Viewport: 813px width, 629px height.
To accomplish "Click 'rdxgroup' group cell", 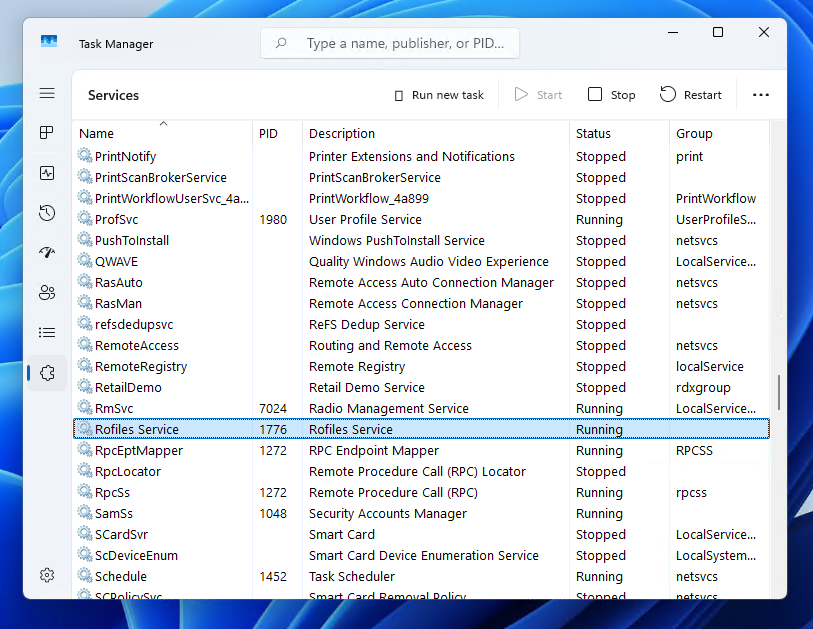I will 703,388.
